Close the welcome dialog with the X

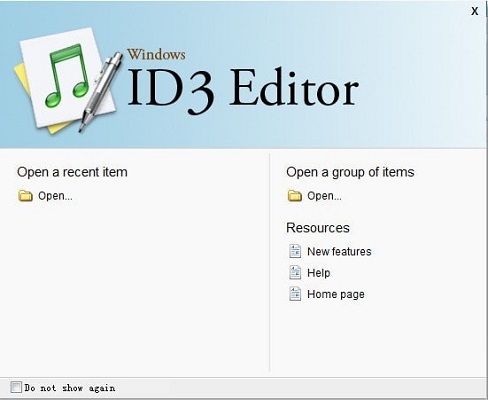[x=475, y=11]
